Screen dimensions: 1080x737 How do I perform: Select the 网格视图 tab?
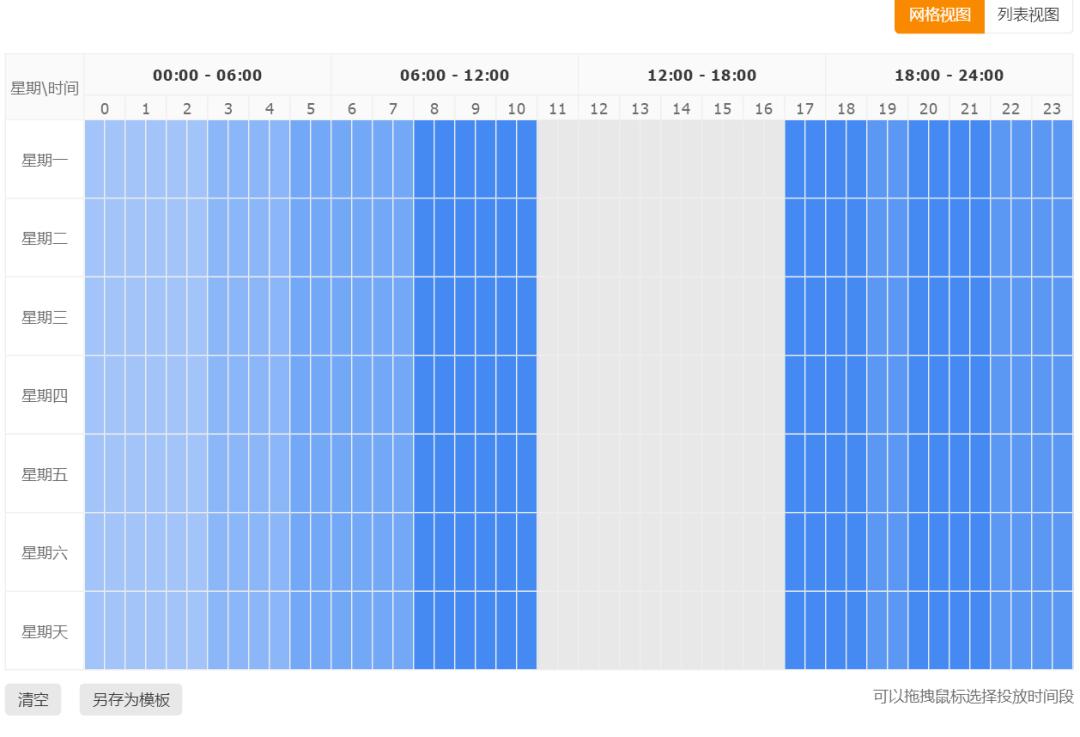point(939,16)
